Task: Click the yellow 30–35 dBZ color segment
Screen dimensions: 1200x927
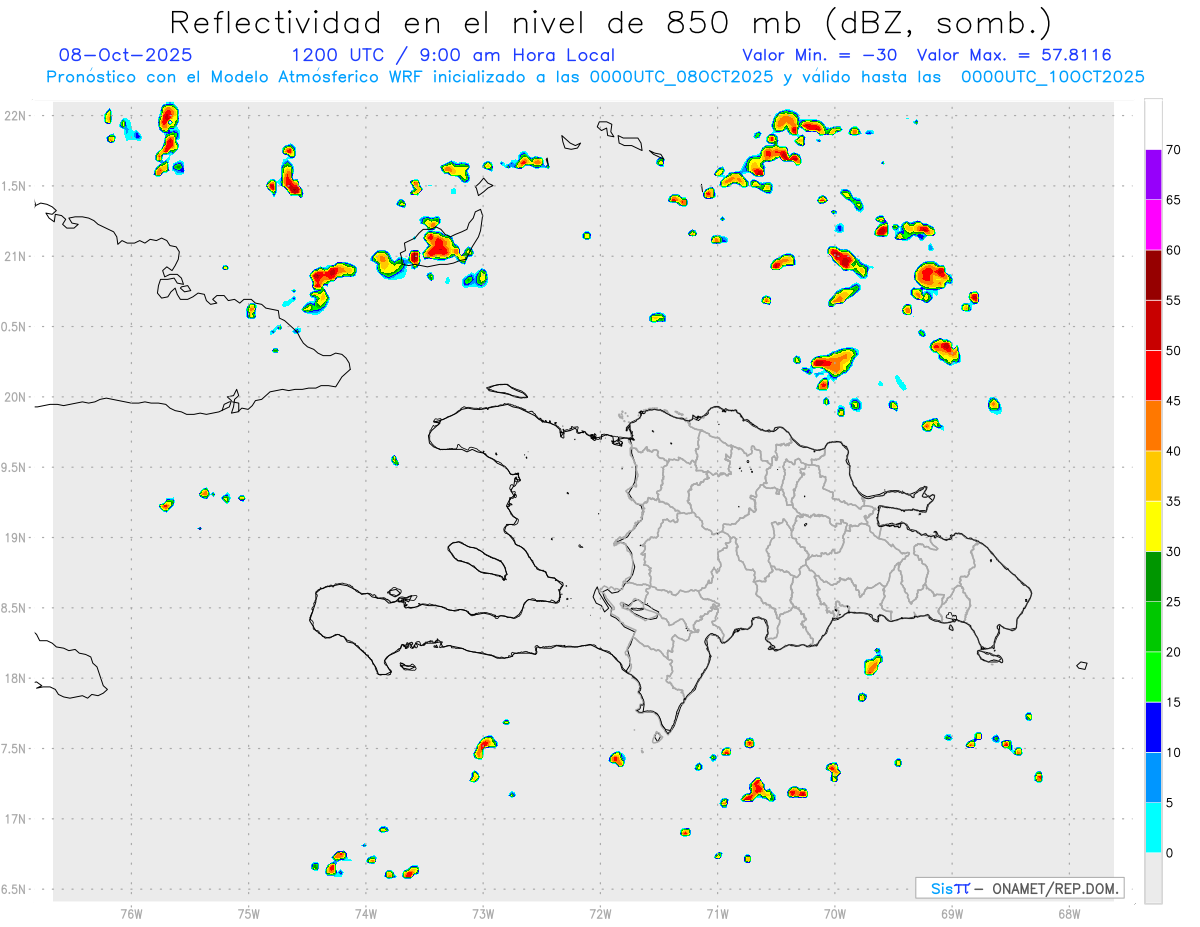Action: click(x=1153, y=526)
